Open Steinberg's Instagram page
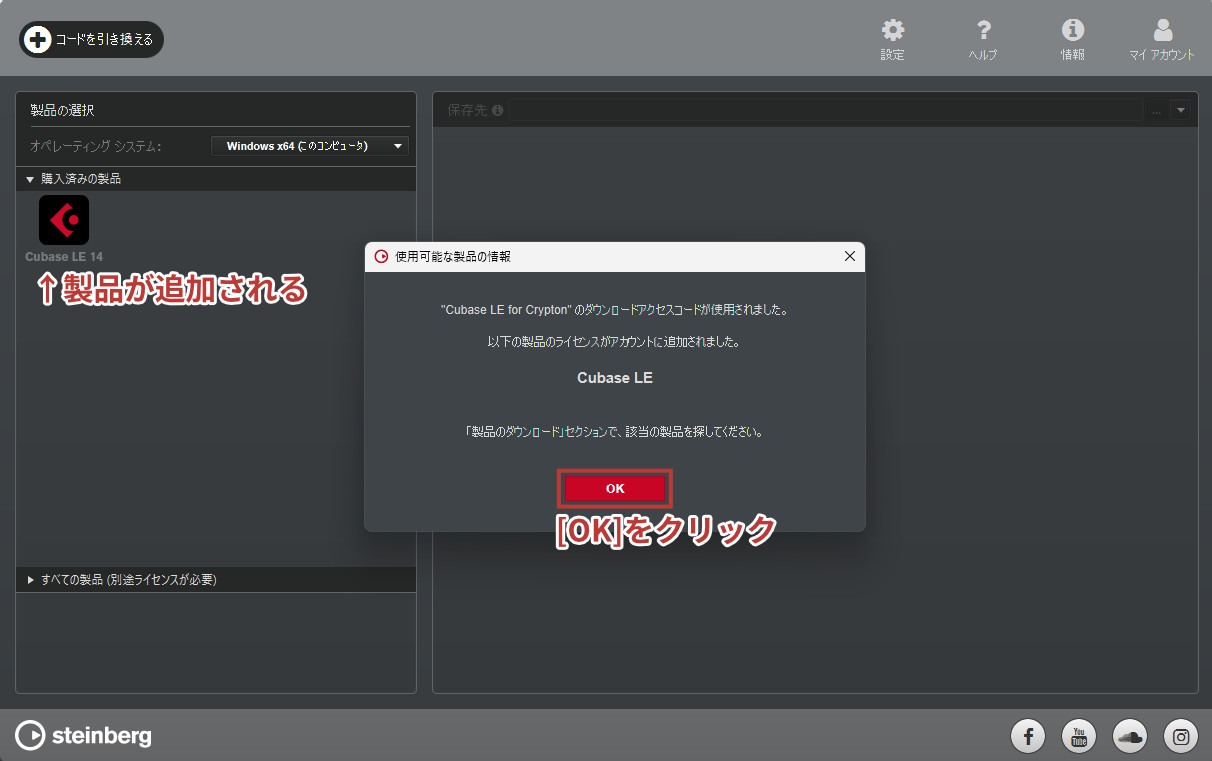This screenshot has width=1212, height=761. [x=1181, y=737]
